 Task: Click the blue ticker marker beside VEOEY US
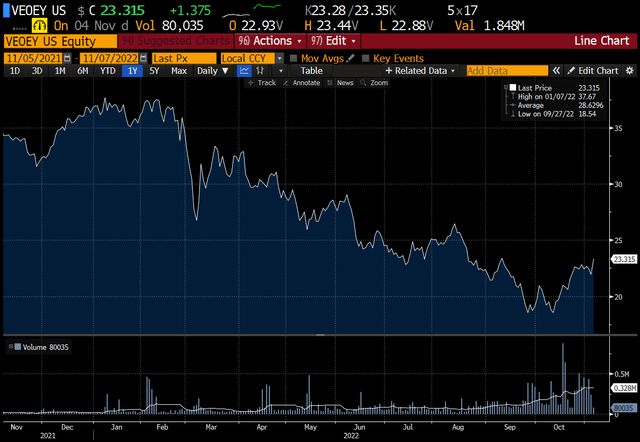pyautogui.click(x=6, y=10)
